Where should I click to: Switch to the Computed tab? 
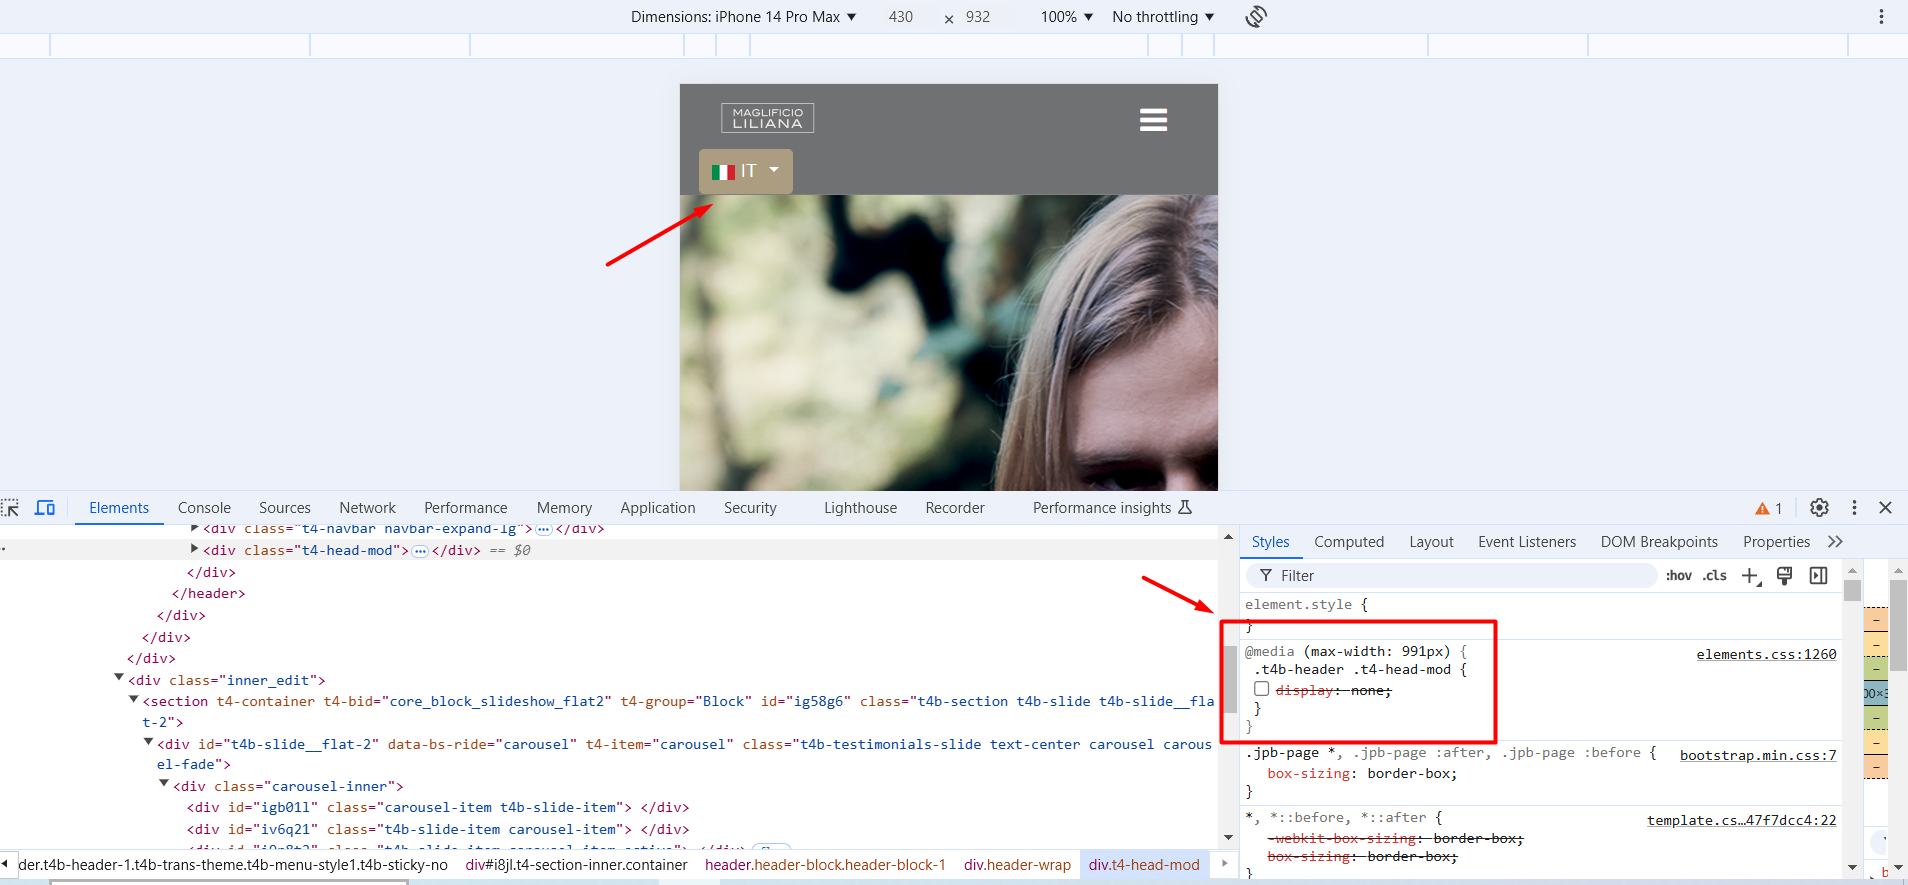point(1348,542)
